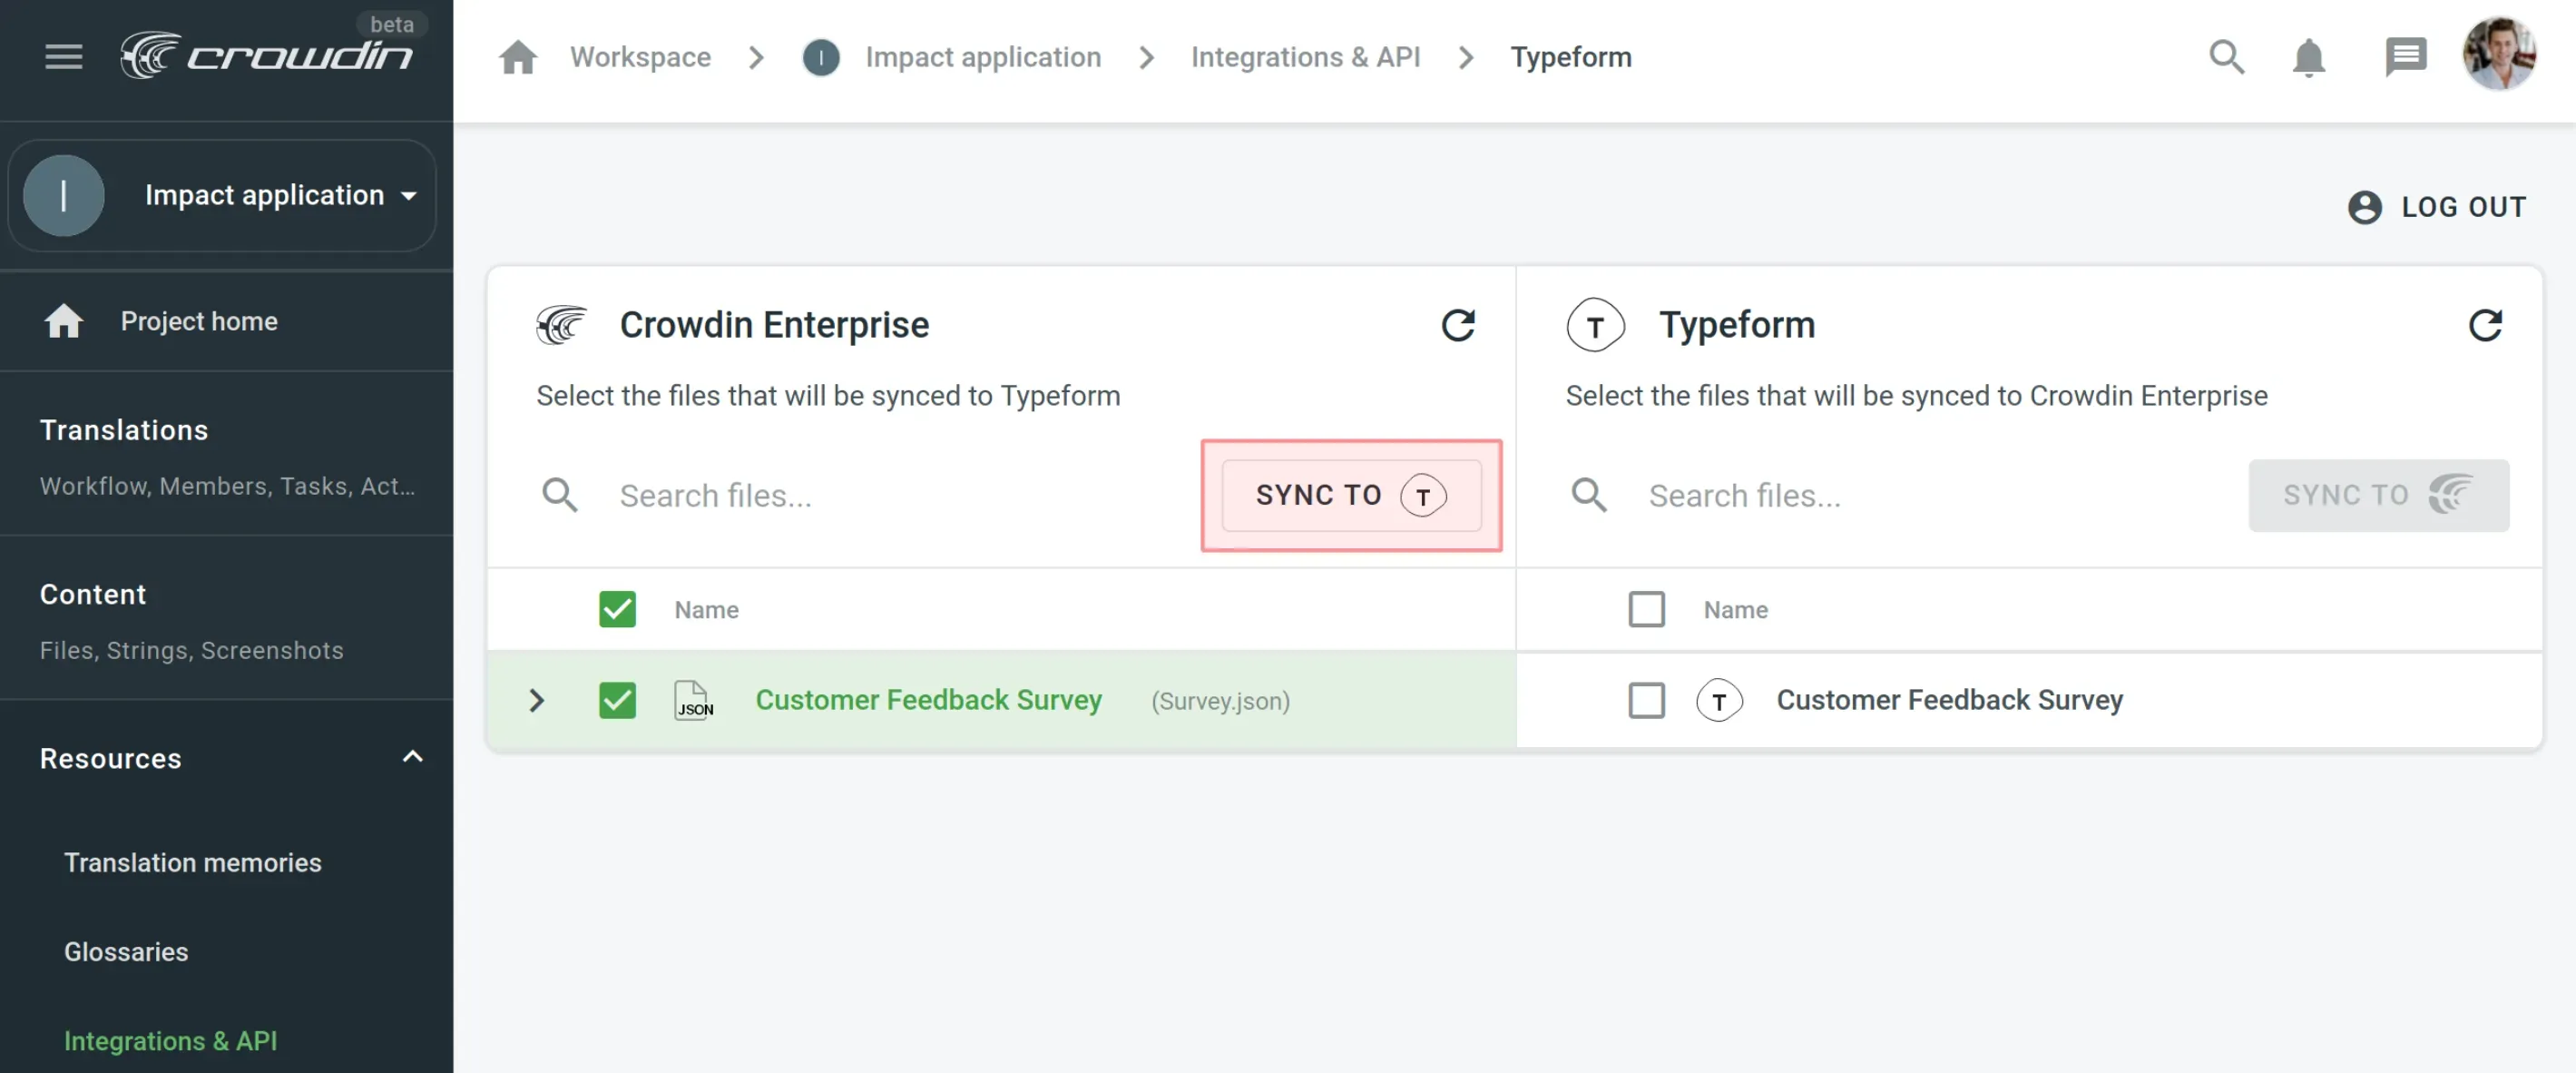The image size is (2576, 1073).
Task: Open Integrations & API from the sidebar
Action: pyautogui.click(x=170, y=1040)
